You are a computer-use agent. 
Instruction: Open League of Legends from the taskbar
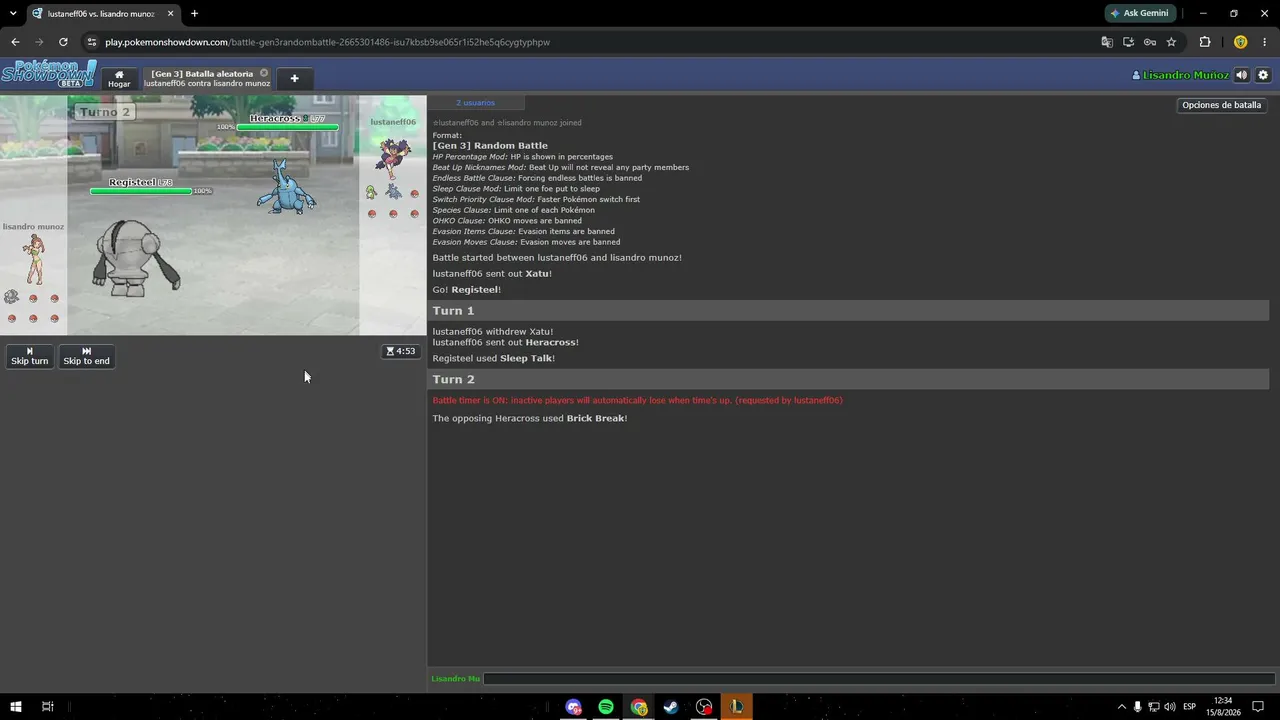tap(736, 707)
